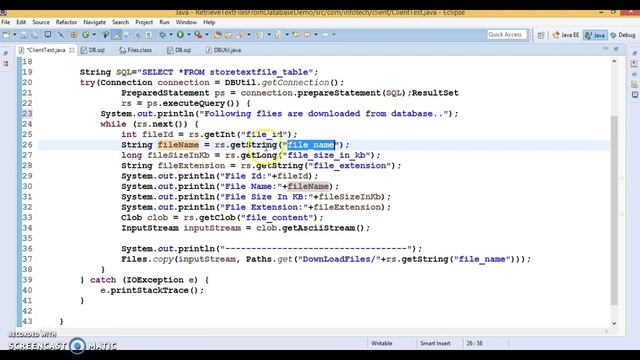
Task: Open the Window menu
Action: point(186,22)
